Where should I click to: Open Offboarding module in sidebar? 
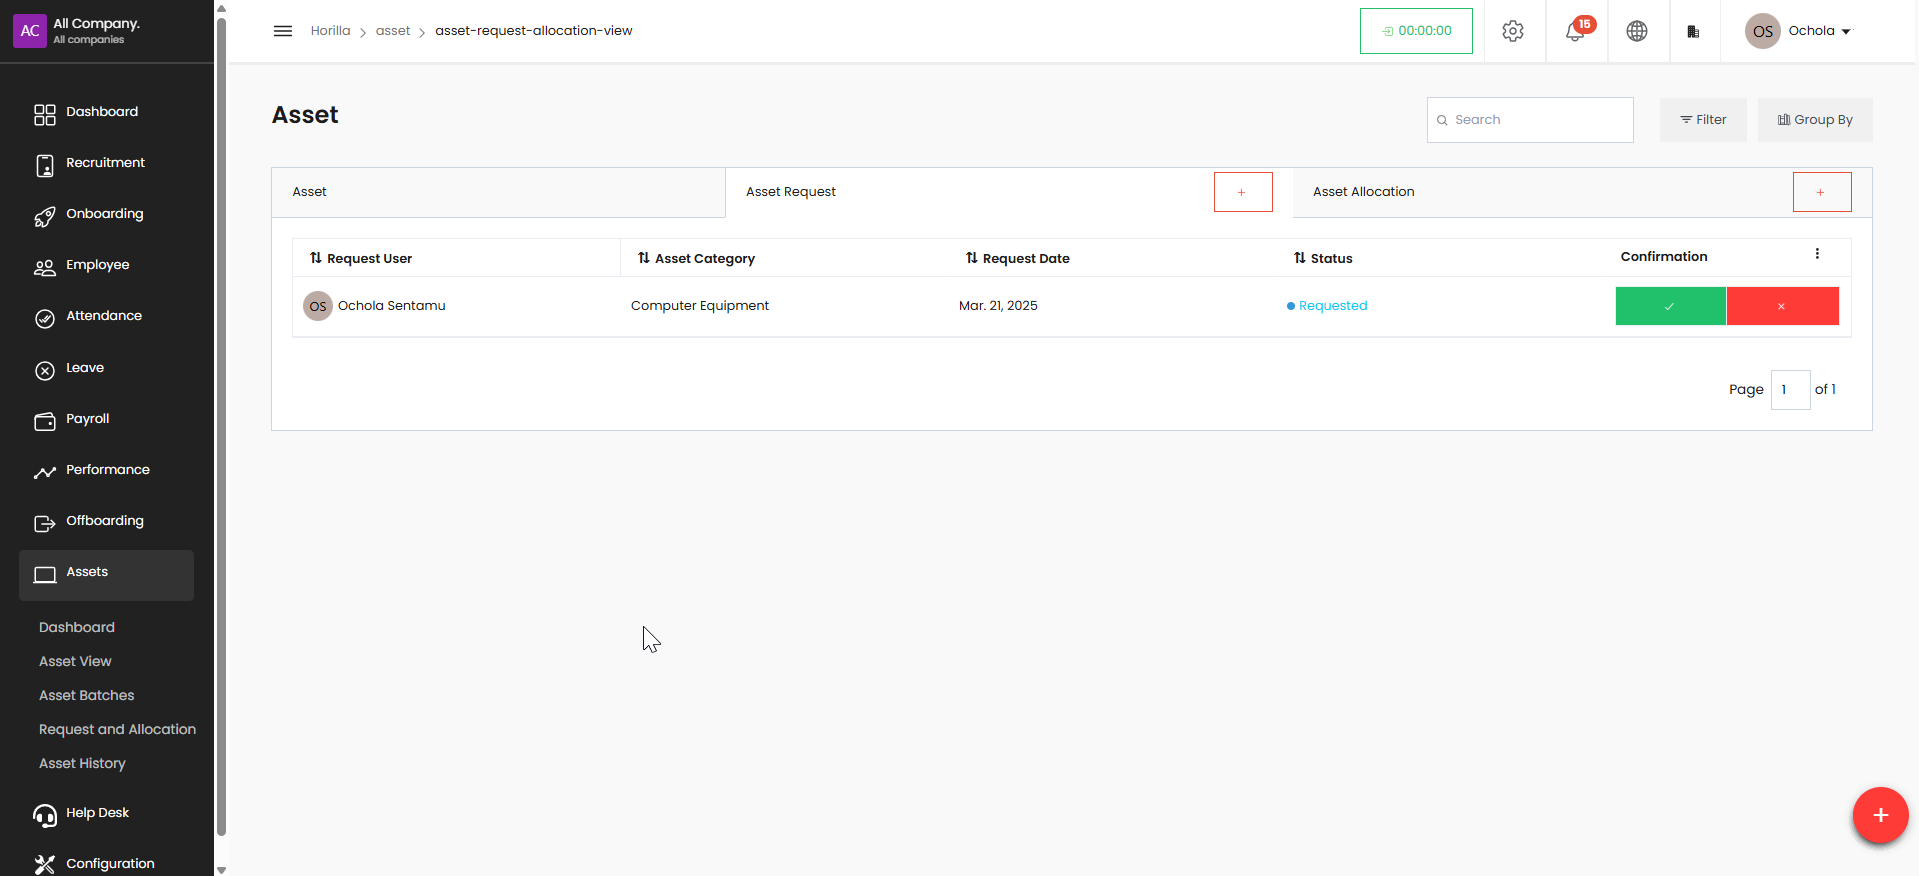coord(106,521)
